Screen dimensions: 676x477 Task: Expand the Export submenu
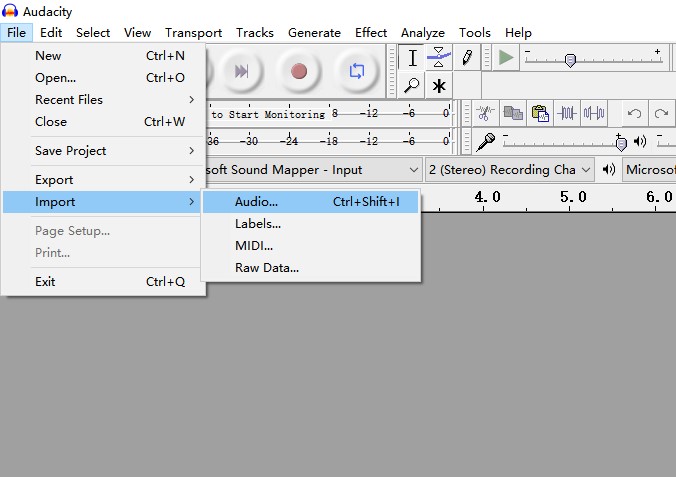pyautogui.click(x=103, y=180)
